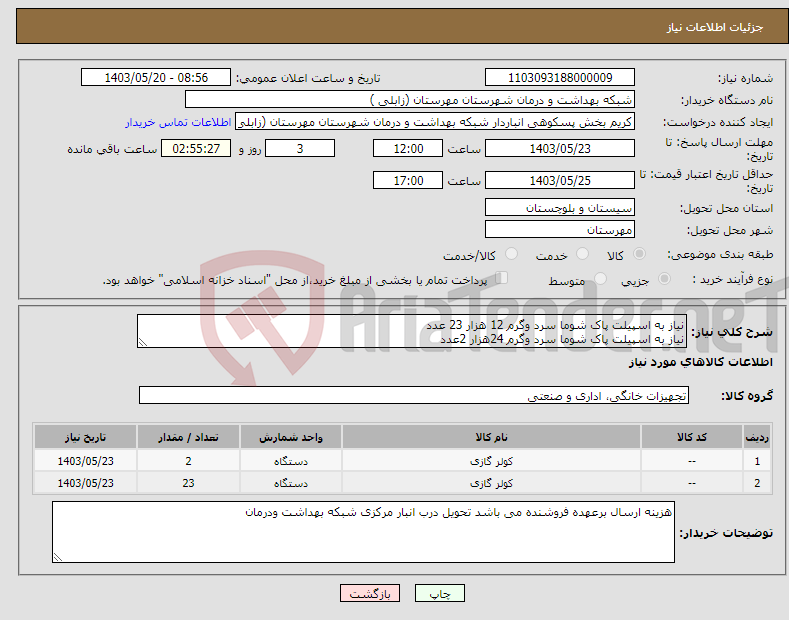The width and height of the screenshot is (789, 620).
Task: Click the announcement date field 1403/05/20 - 08:56
Action: (x=155, y=78)
